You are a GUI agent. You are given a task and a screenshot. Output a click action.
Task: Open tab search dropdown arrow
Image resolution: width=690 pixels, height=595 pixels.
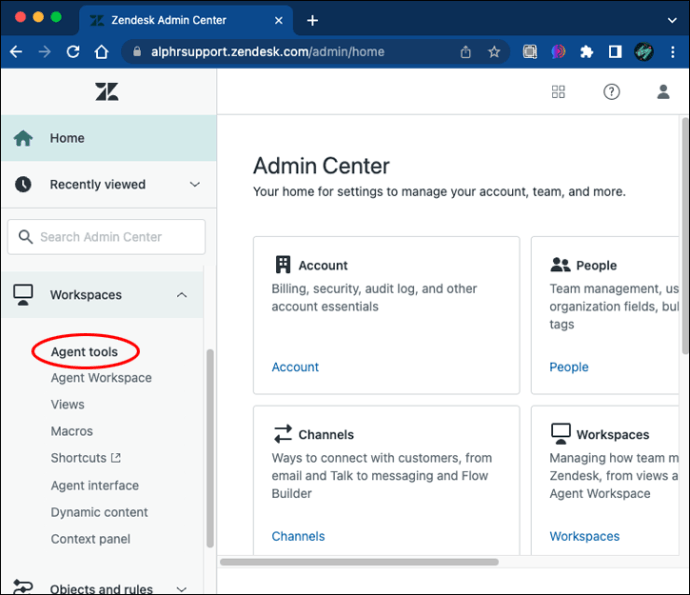point(672,20)
